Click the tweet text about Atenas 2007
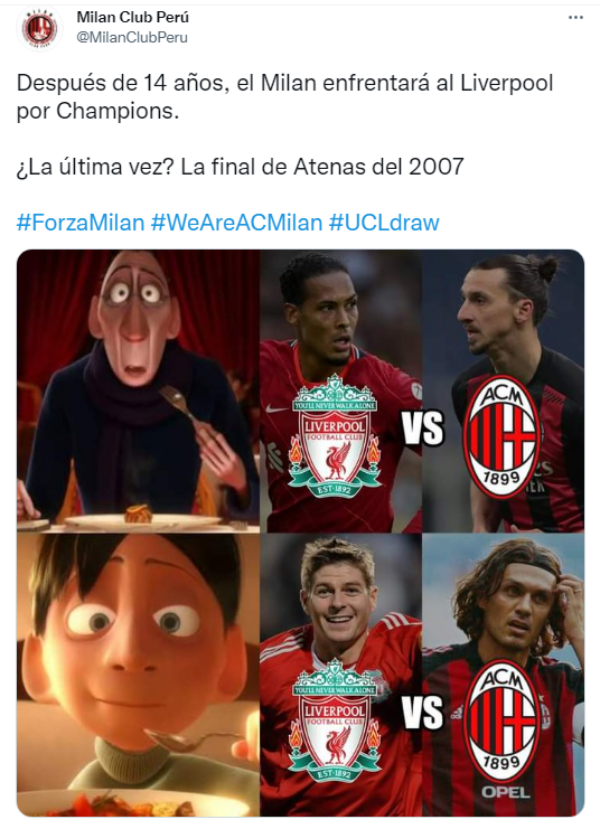This screenshot has height=829, width=600. tap(240, 167)
